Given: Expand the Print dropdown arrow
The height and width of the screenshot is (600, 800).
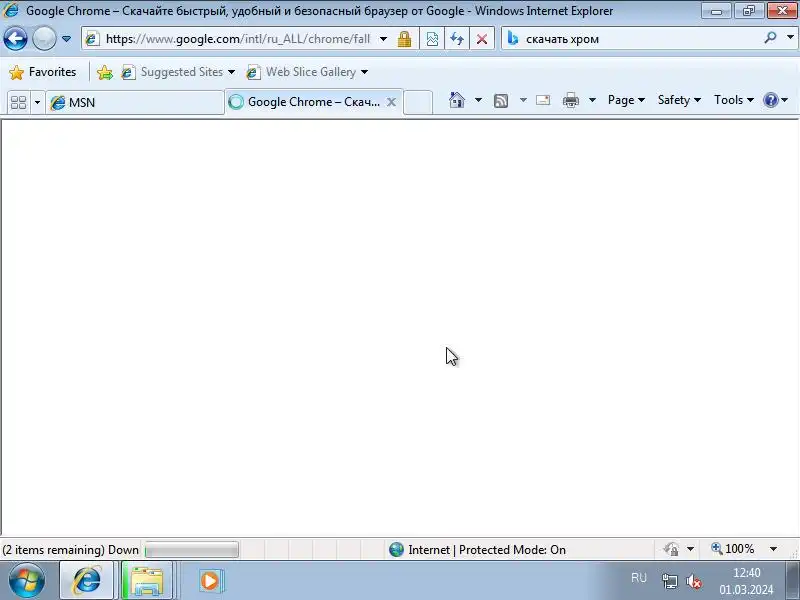Looking at the screenshot, I should point(592,100).
